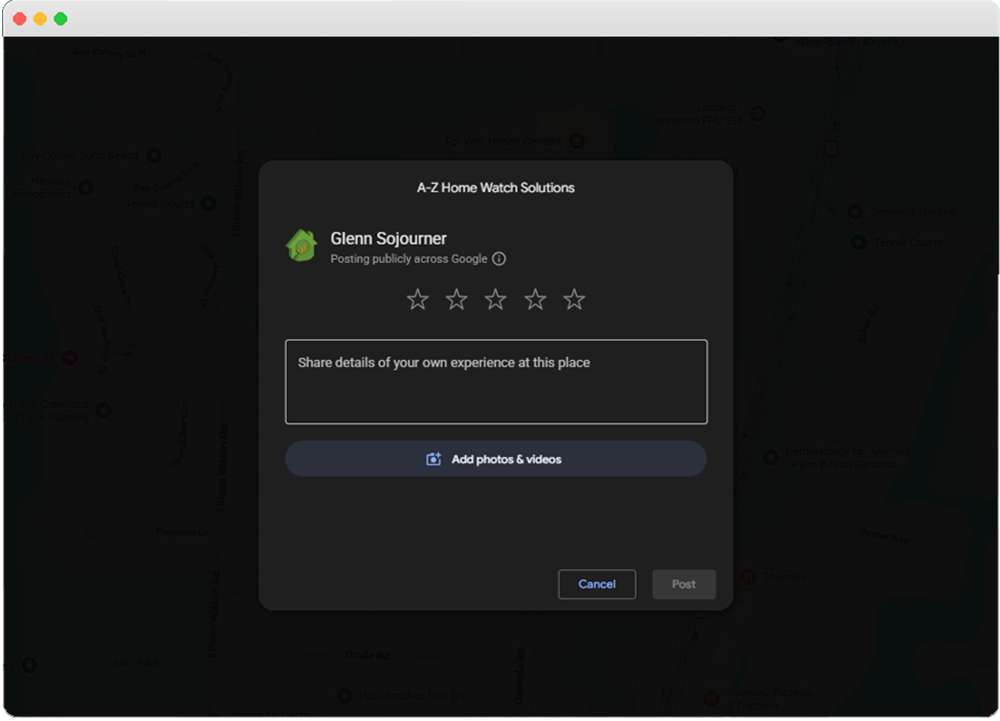Close the window with the red button
Viewport: 1000px width, 721px height.
[20, 18]
